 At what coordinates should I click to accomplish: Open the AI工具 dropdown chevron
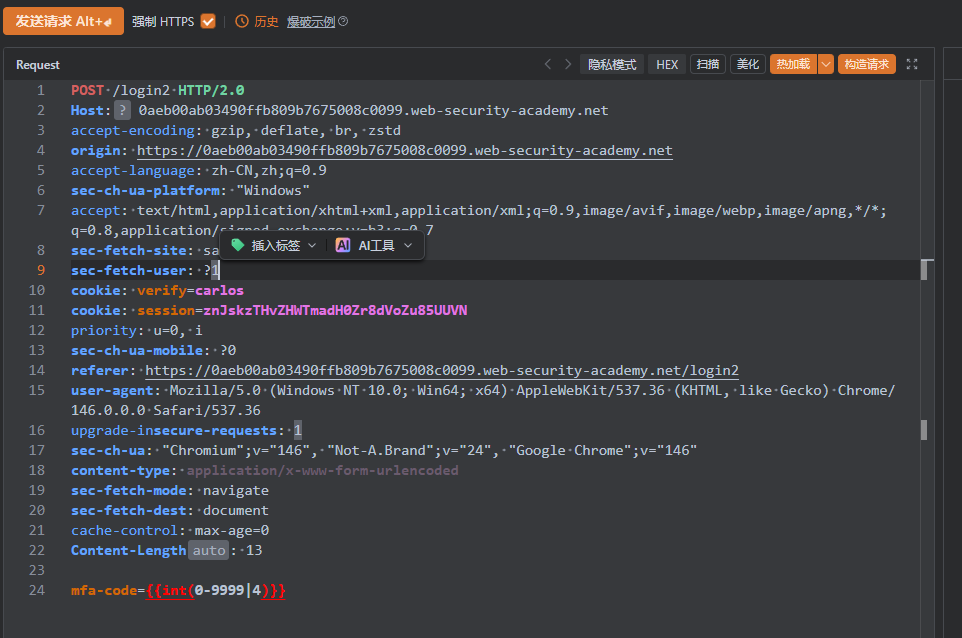pos(407,245)
